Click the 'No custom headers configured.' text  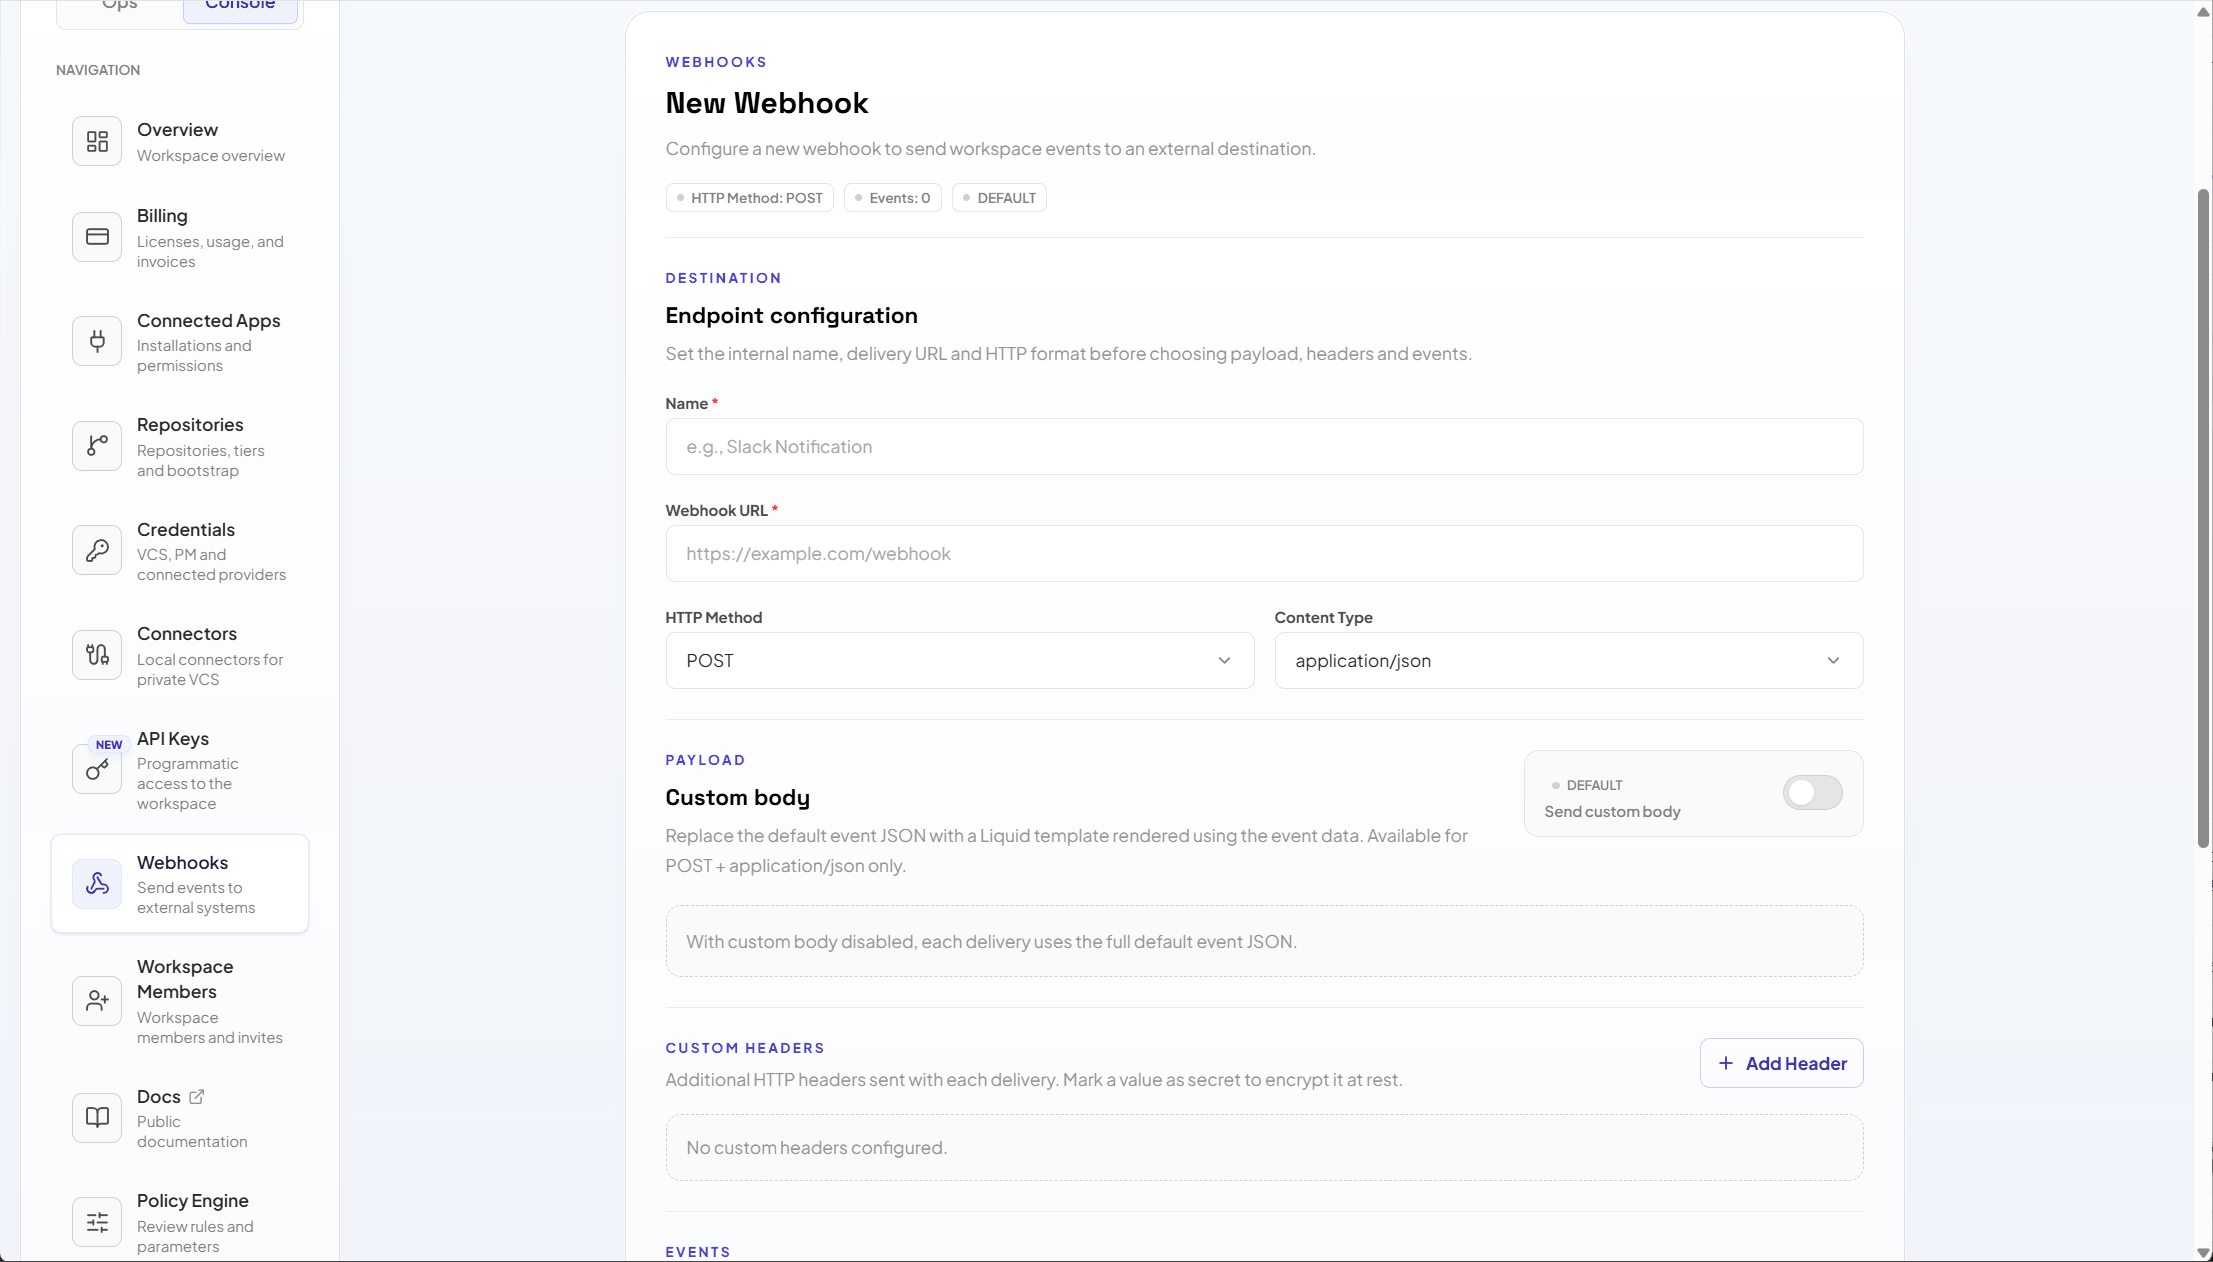(816, 1148)
